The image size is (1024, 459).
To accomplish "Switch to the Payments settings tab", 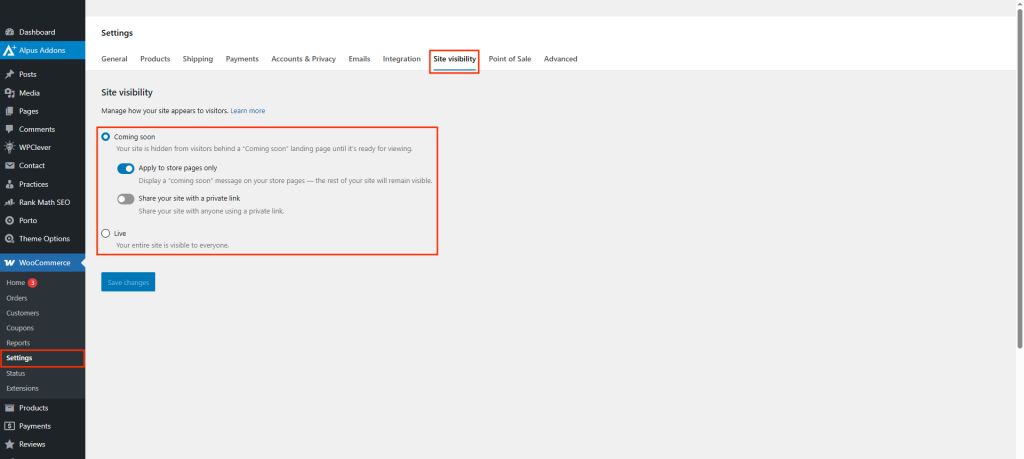I will (x=242, y=59).
